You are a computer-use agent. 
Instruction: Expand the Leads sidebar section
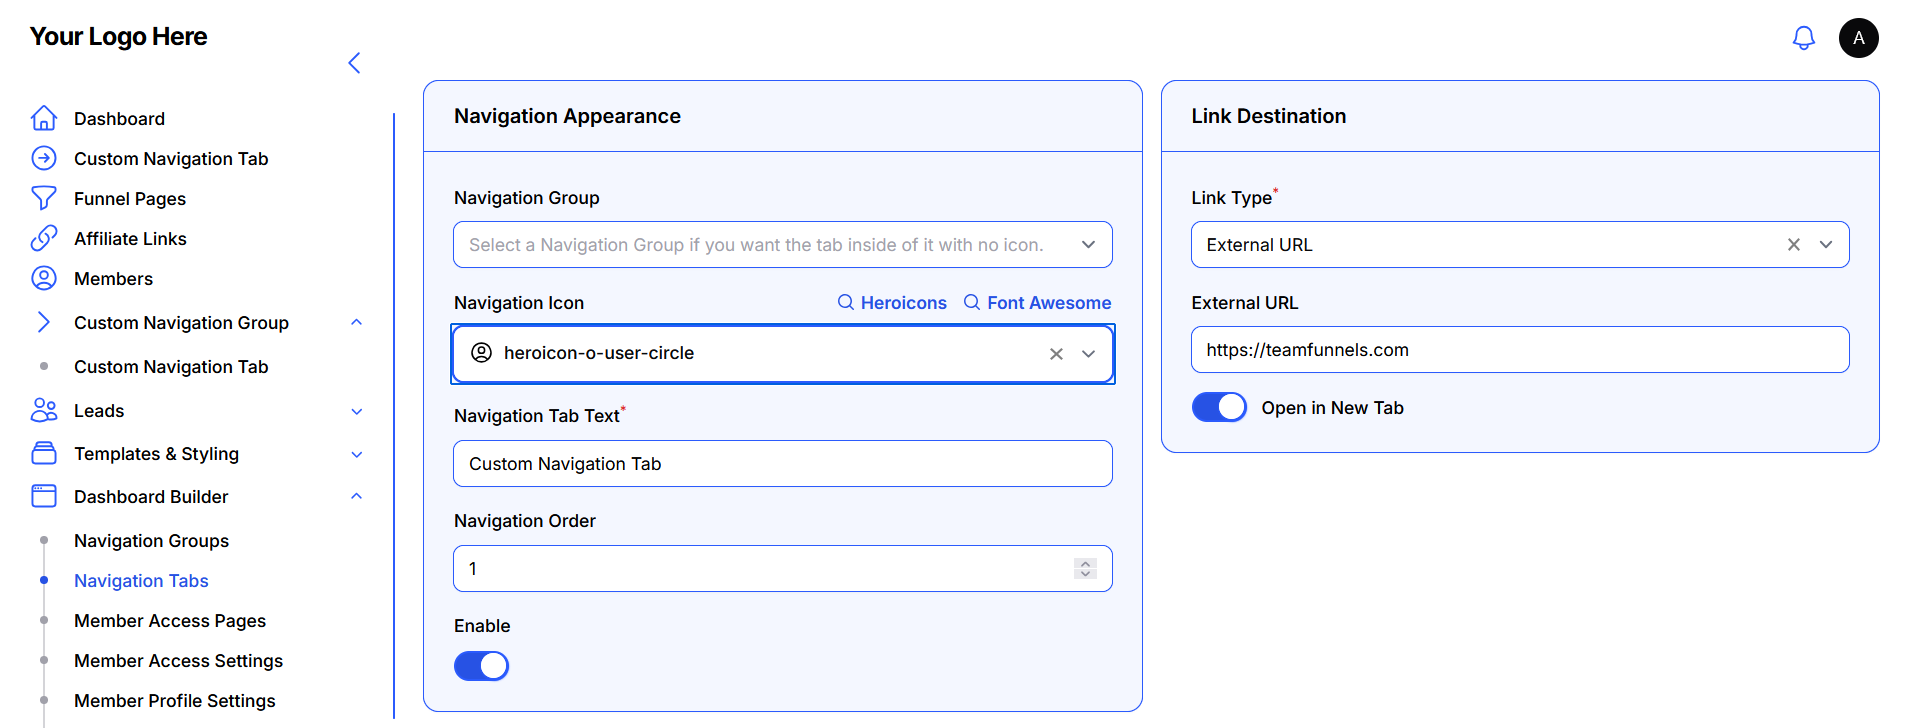[x=356, y=411]
